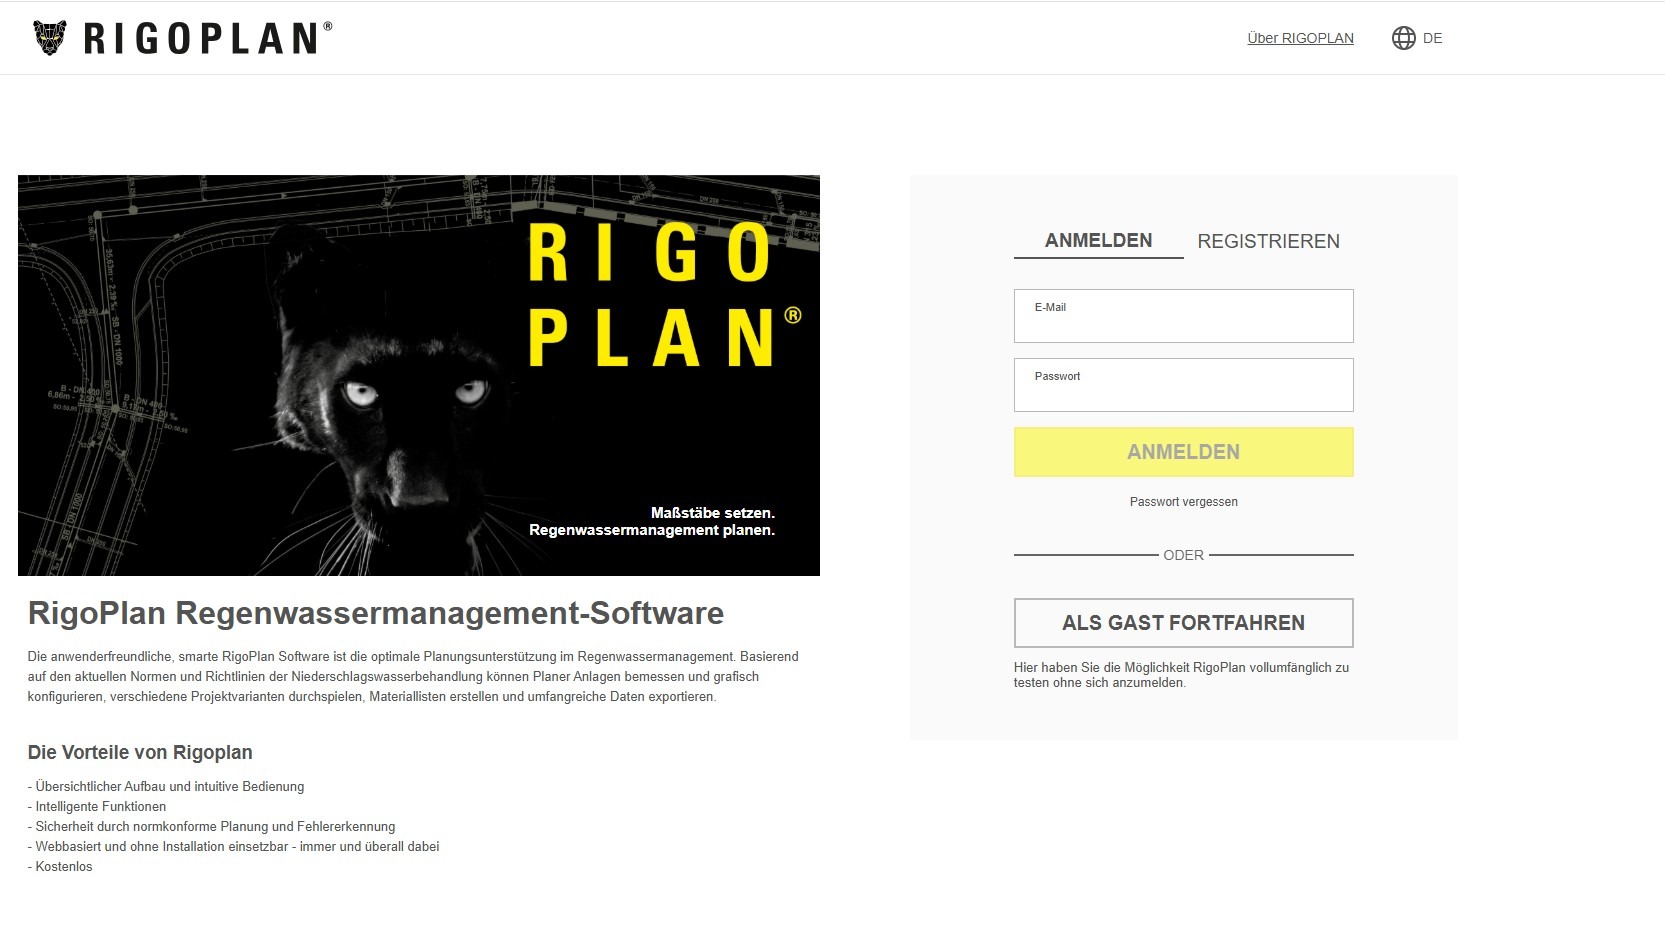Open the Passwort vergessen link
The width and height of the screenshot is (1665, 947).
(x=1183, y=502)
